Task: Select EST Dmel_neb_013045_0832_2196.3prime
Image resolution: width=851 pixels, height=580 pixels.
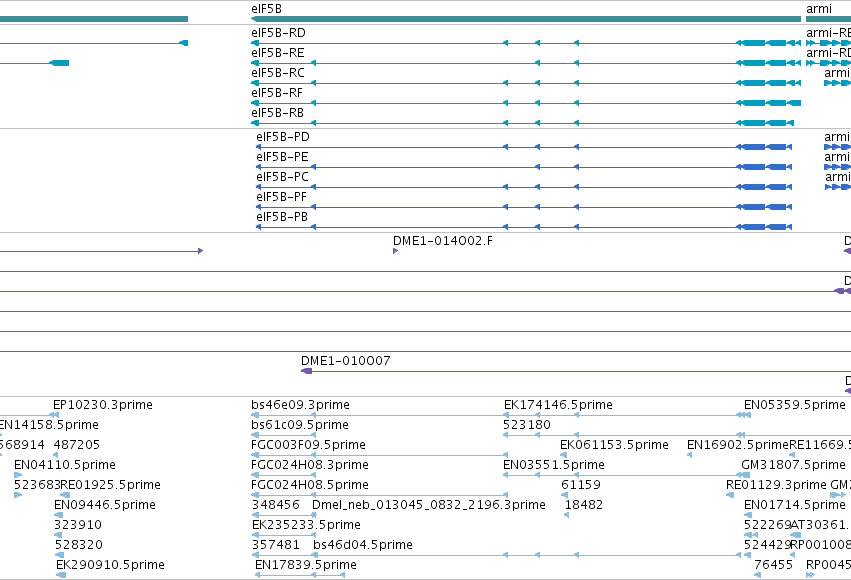Action: coord(429,505)
